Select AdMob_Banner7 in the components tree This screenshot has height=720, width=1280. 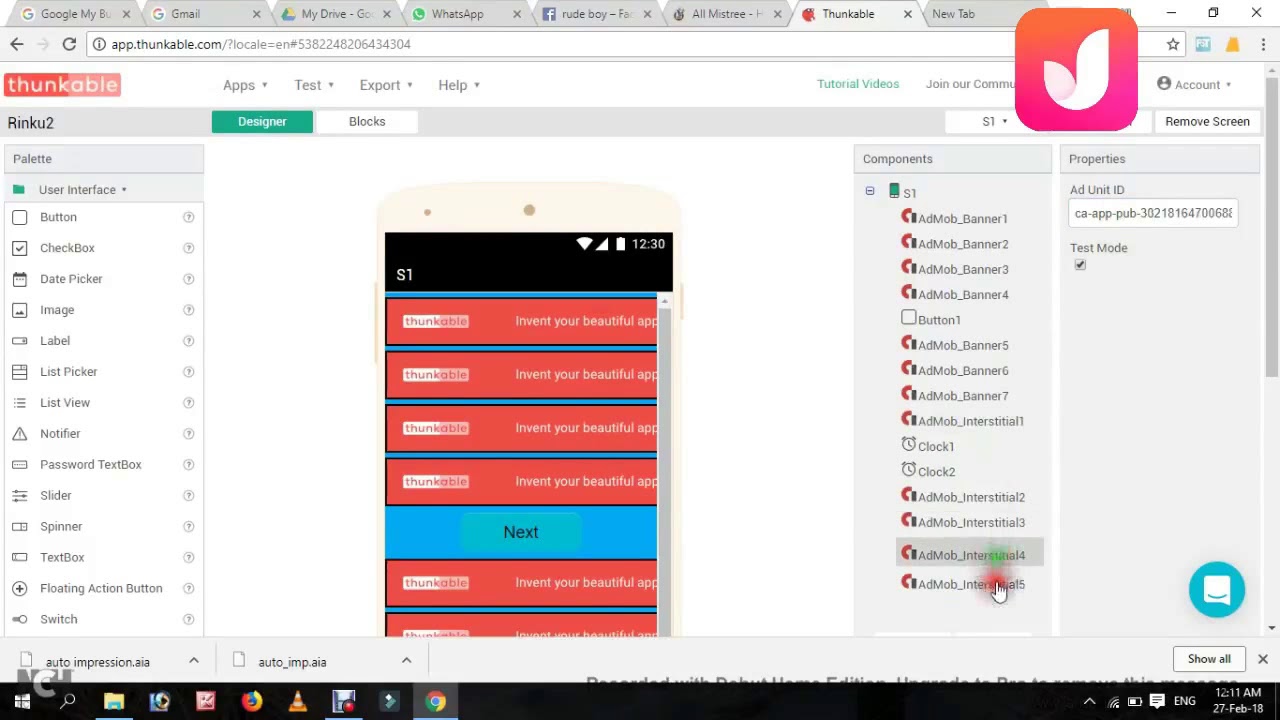(963, 396)
